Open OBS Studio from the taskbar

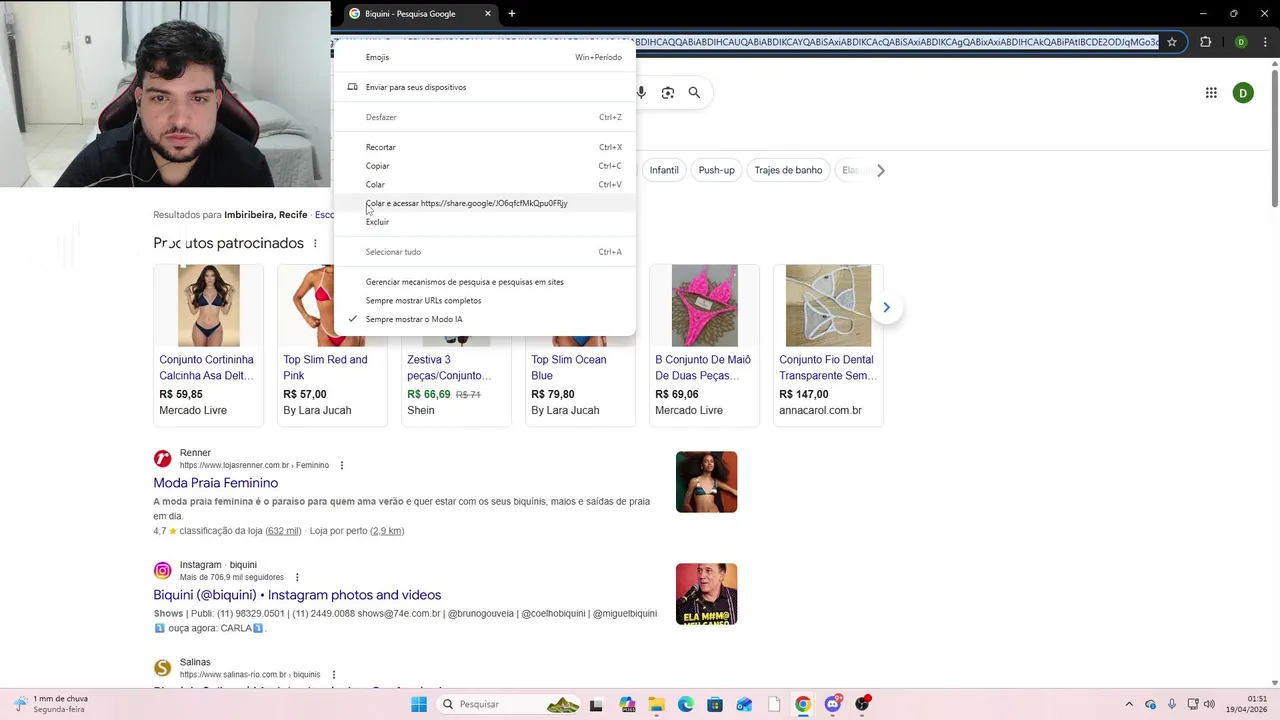coord(862,704)
